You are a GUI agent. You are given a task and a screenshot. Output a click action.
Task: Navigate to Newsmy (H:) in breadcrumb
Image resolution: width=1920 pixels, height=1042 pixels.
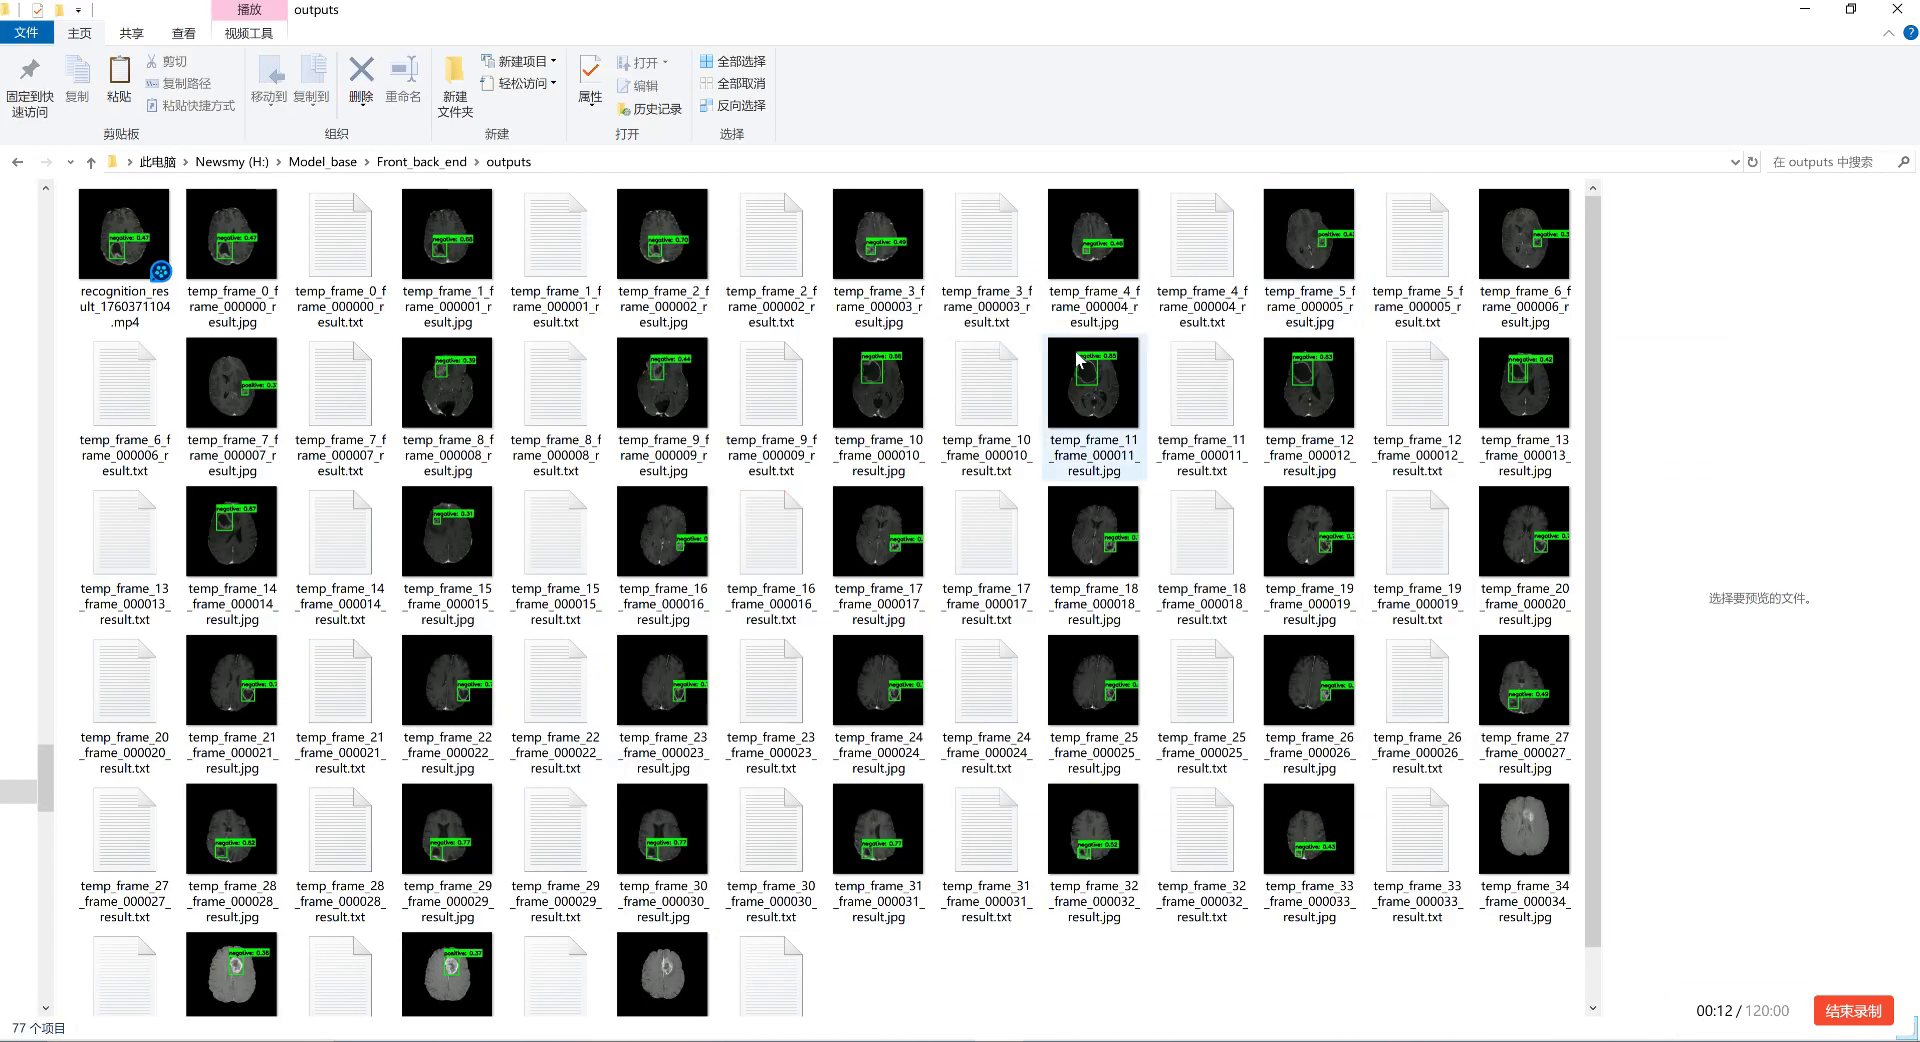click(232, 162)
